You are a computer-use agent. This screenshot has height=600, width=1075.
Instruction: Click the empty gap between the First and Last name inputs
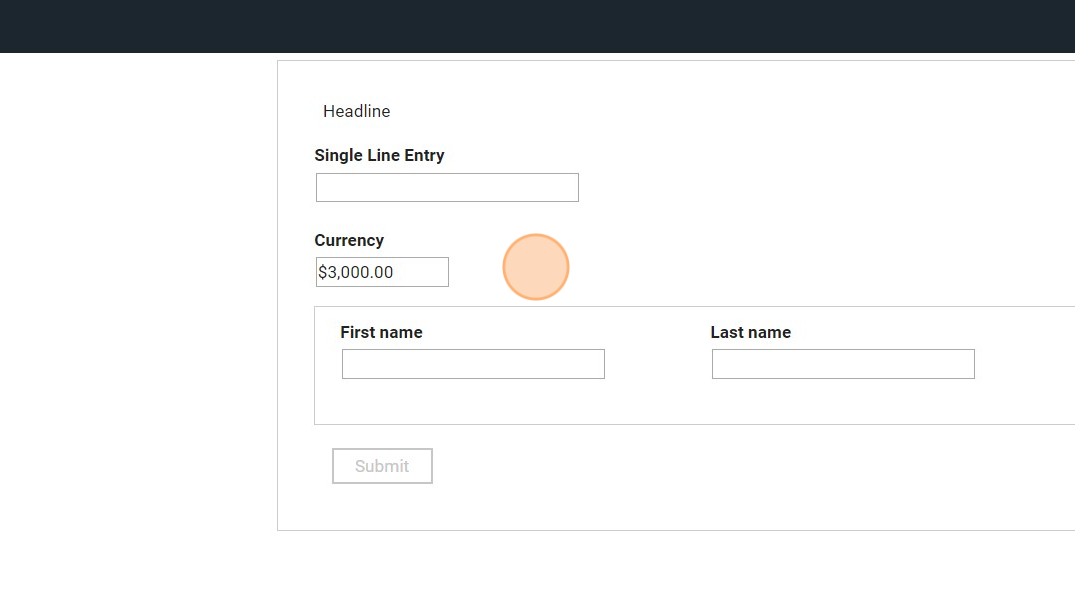point(657,364)
